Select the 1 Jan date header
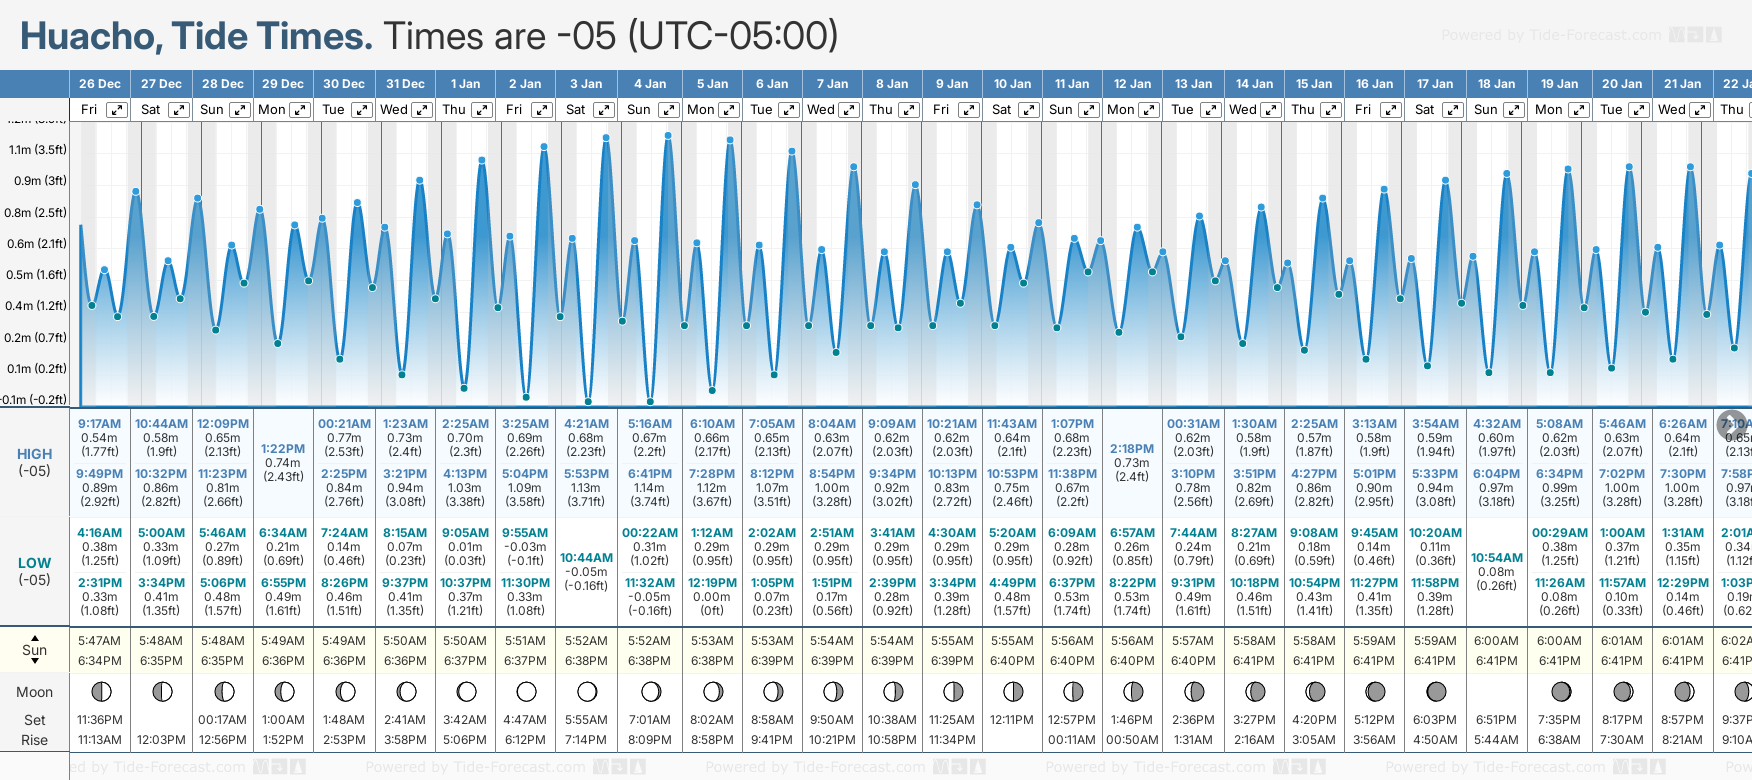The width and height of the screenshot is (1752, 780). coord(465,84)
